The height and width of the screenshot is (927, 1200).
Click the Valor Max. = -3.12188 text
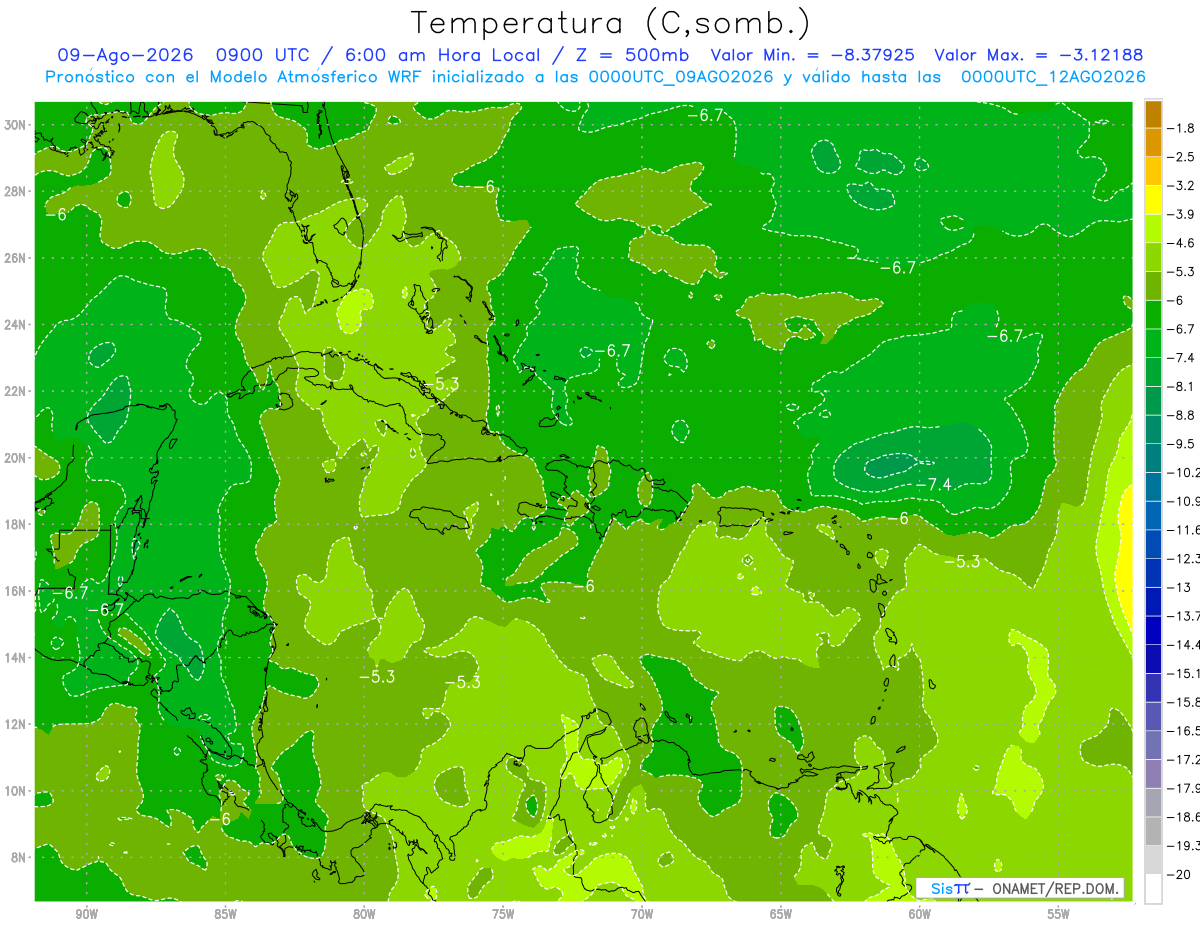coord(1038,56)
